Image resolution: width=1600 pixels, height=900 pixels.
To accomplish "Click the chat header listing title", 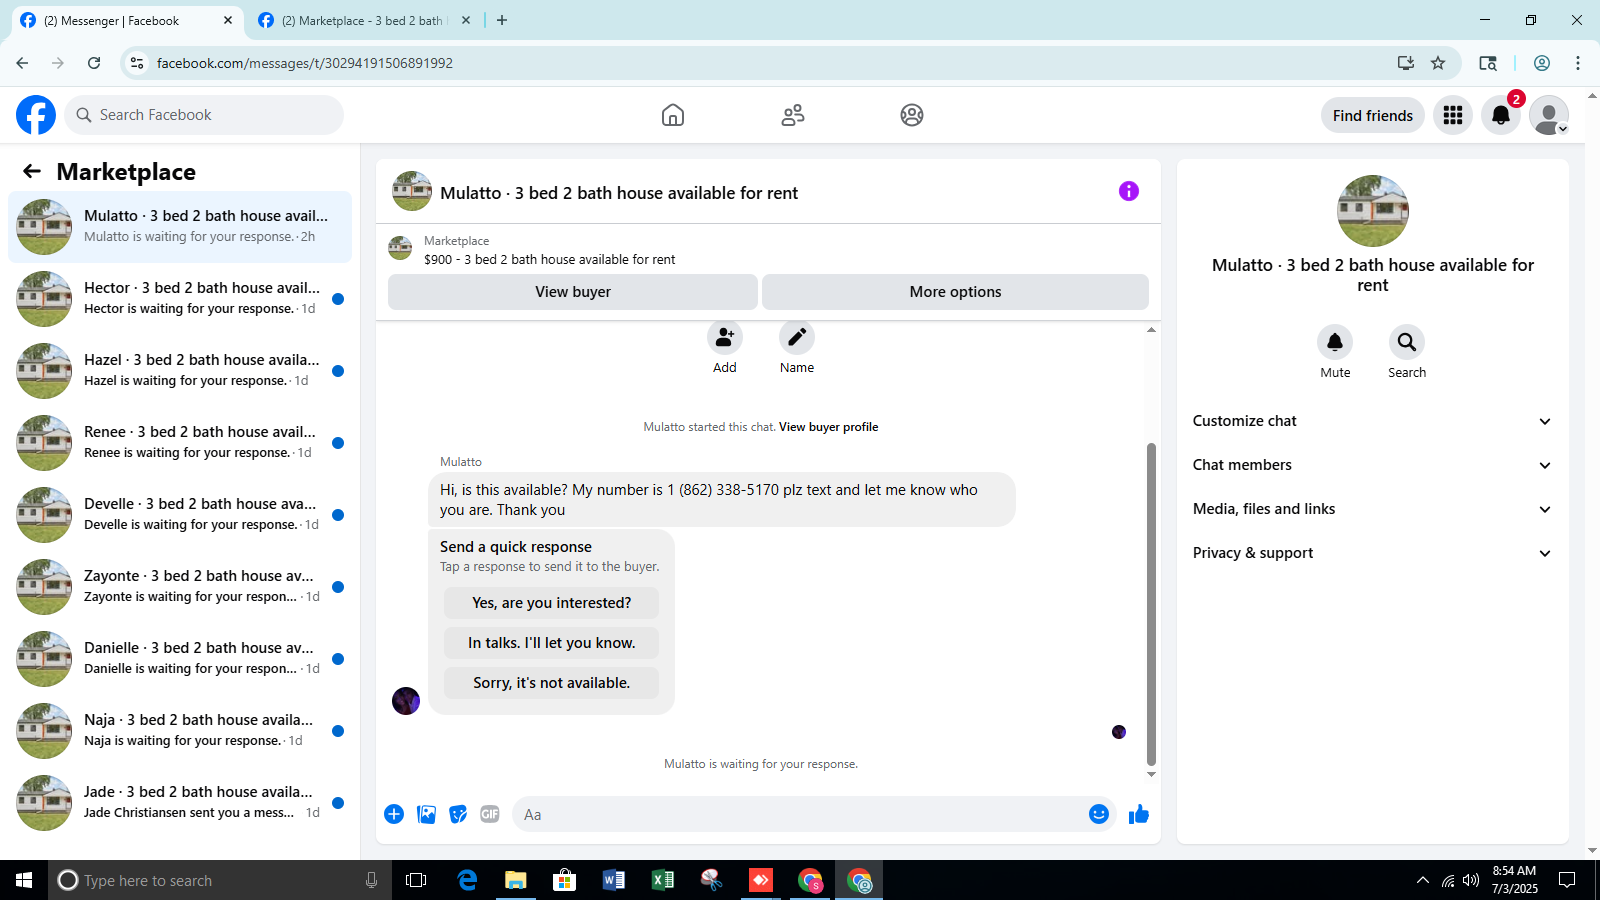I will click(x=619, y=193).
